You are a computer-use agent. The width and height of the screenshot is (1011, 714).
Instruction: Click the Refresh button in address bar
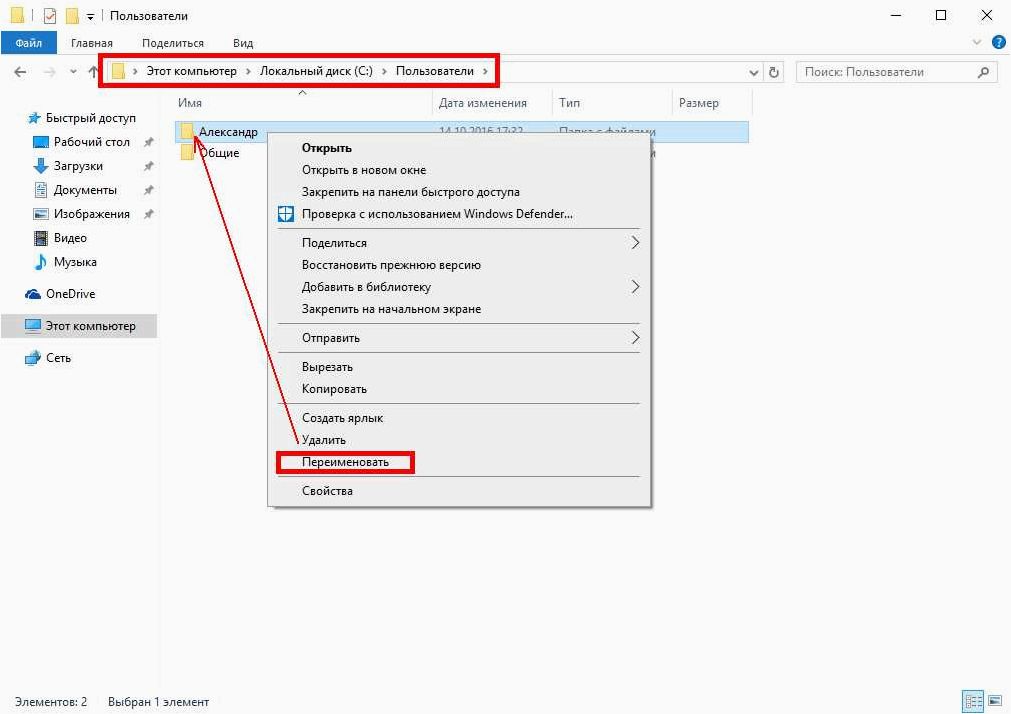coord(774,72)
